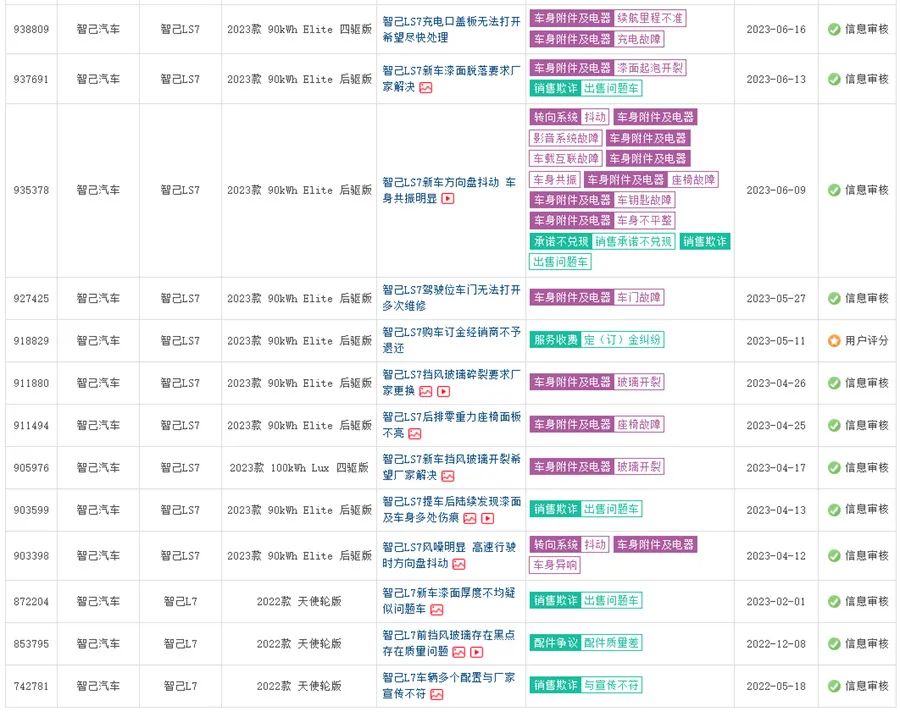Open image icon for complaint 742781 配置与宣传不符
Image resolution: width=900 pixels, height=717 pixels.
[436, 694]
